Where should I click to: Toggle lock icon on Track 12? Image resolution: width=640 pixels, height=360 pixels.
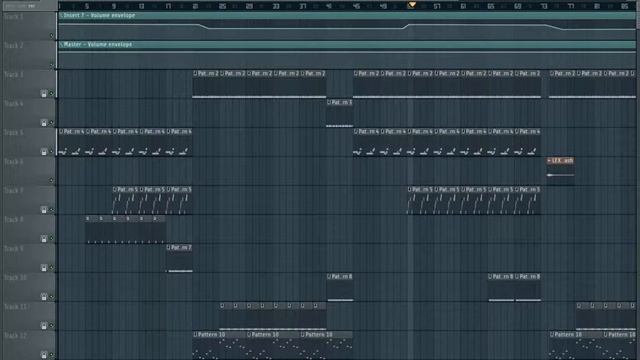click(44, 355)
